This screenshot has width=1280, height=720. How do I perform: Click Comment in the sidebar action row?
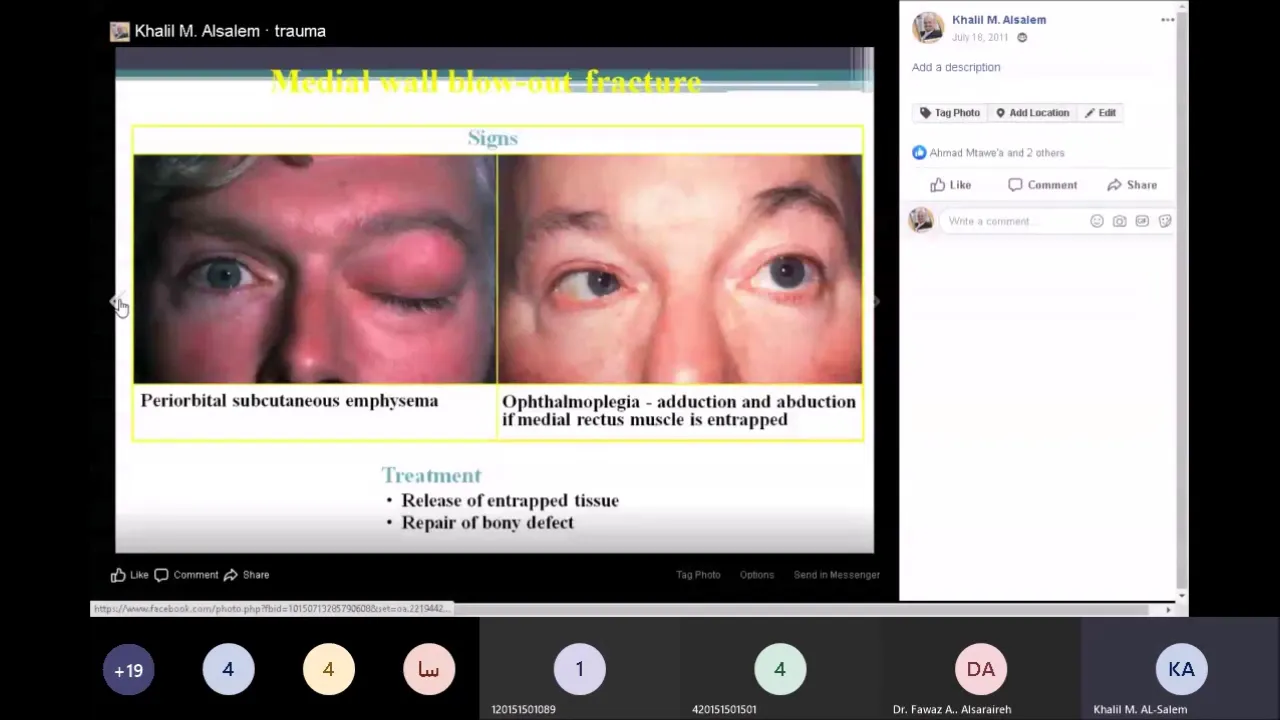[1042, 185]
